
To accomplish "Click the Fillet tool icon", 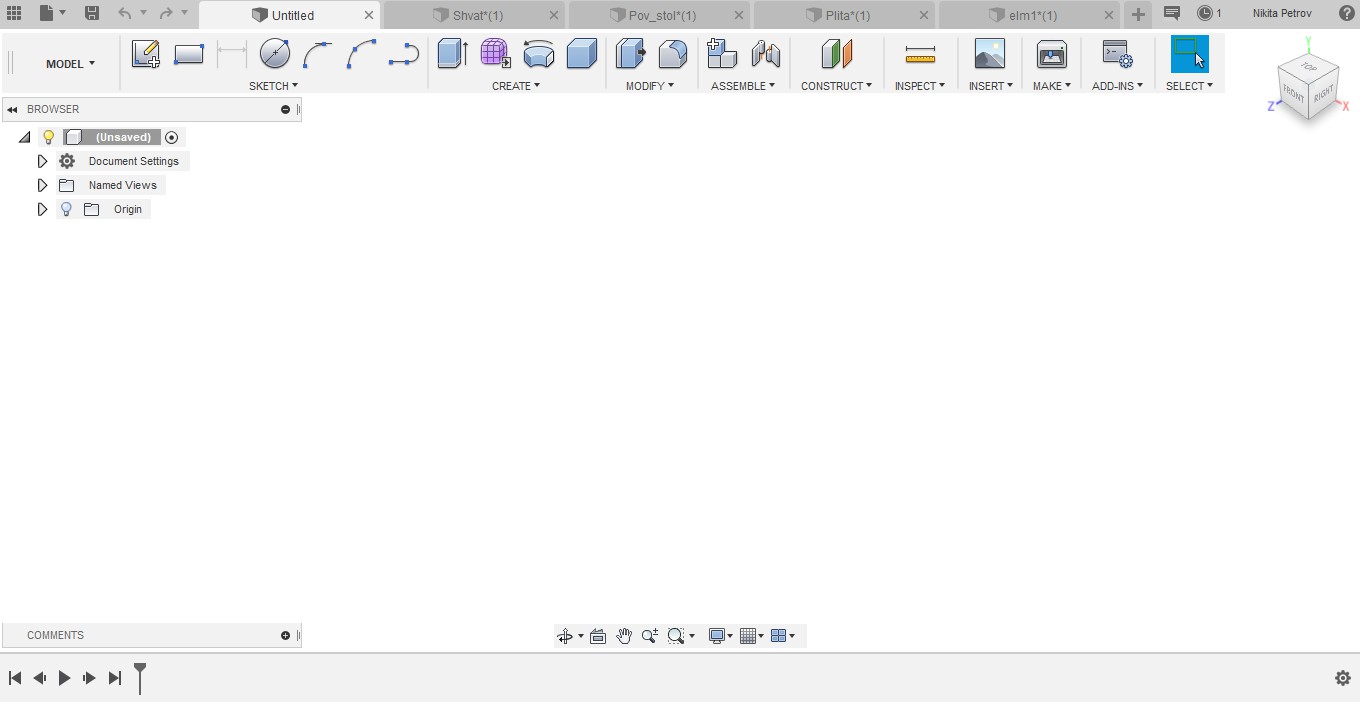I will [673, 54].
